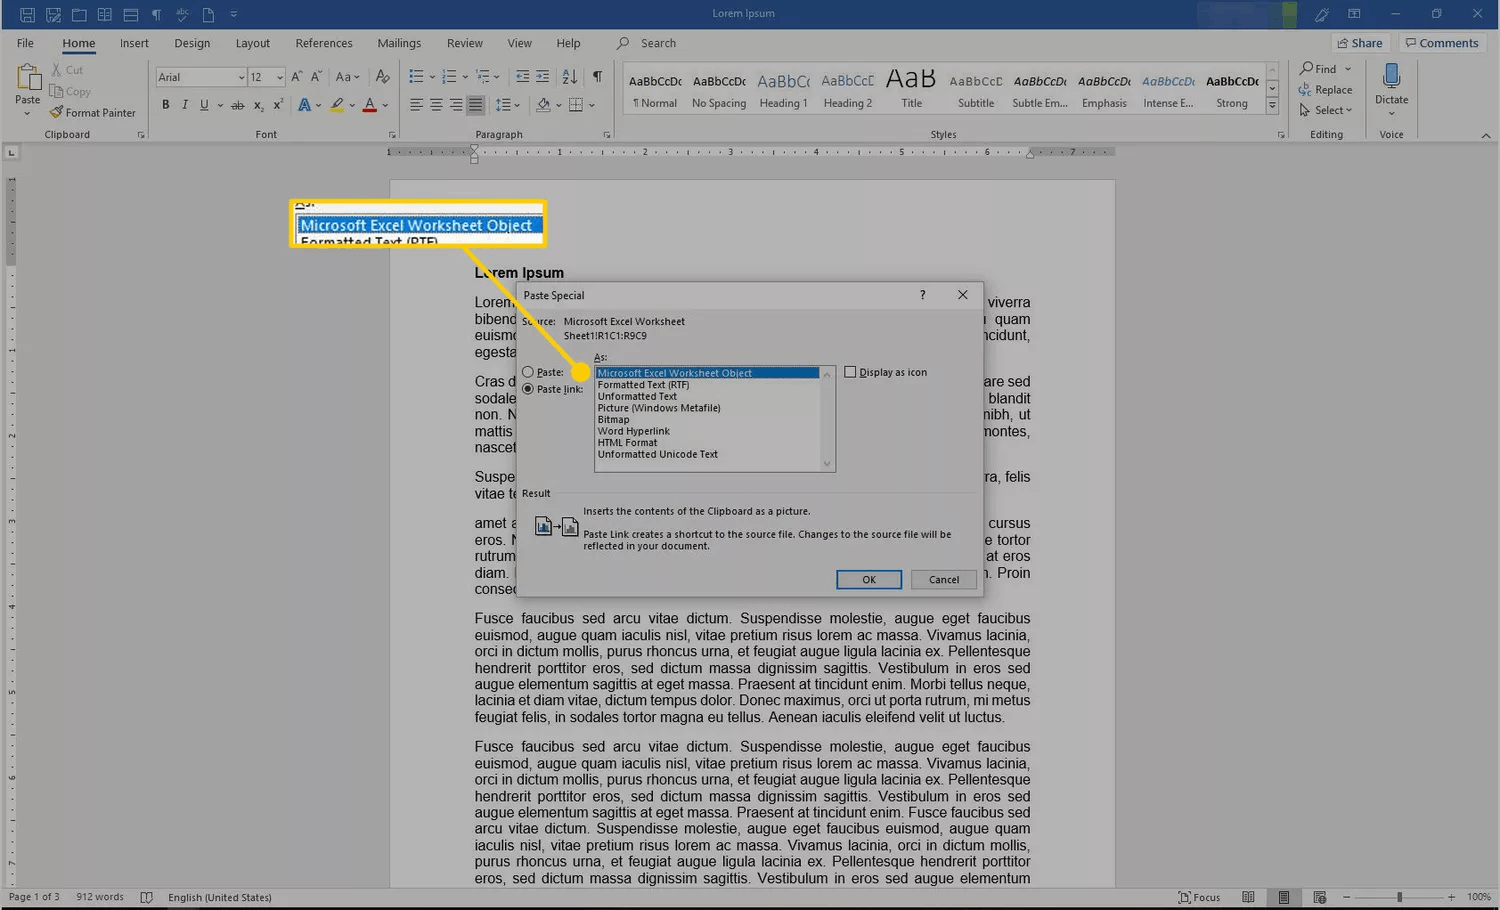Click the Sort icon in Paragraph group

570,77
